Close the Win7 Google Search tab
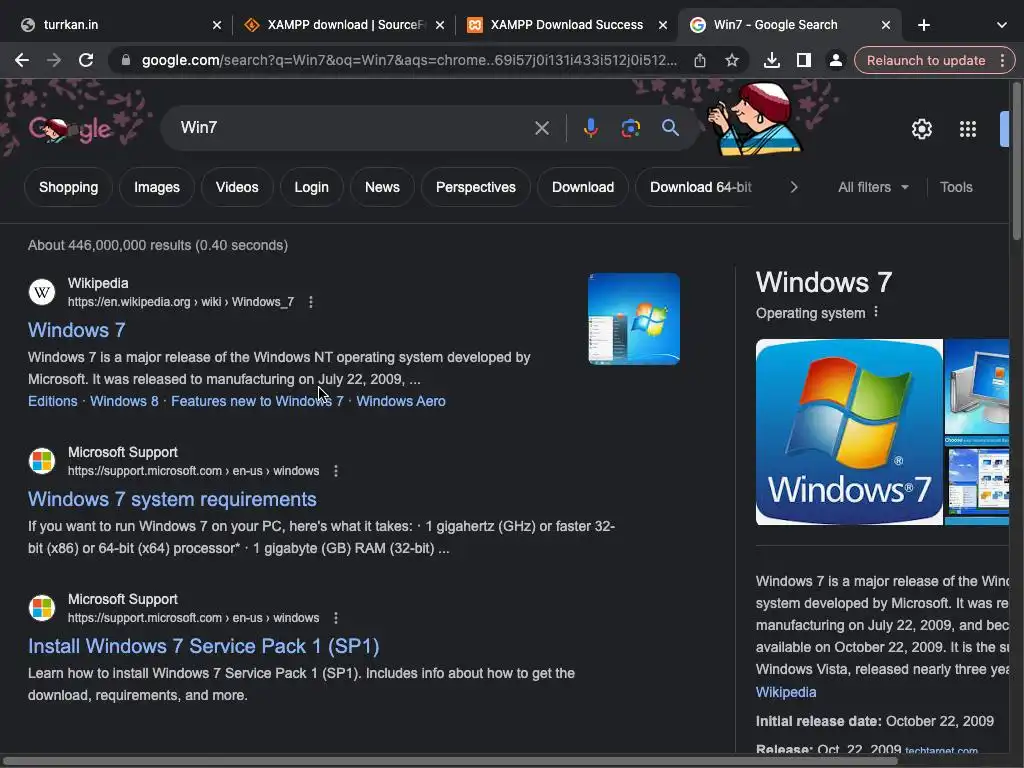The height and width of the screenshot is (768, 1024). click(886, 25)
